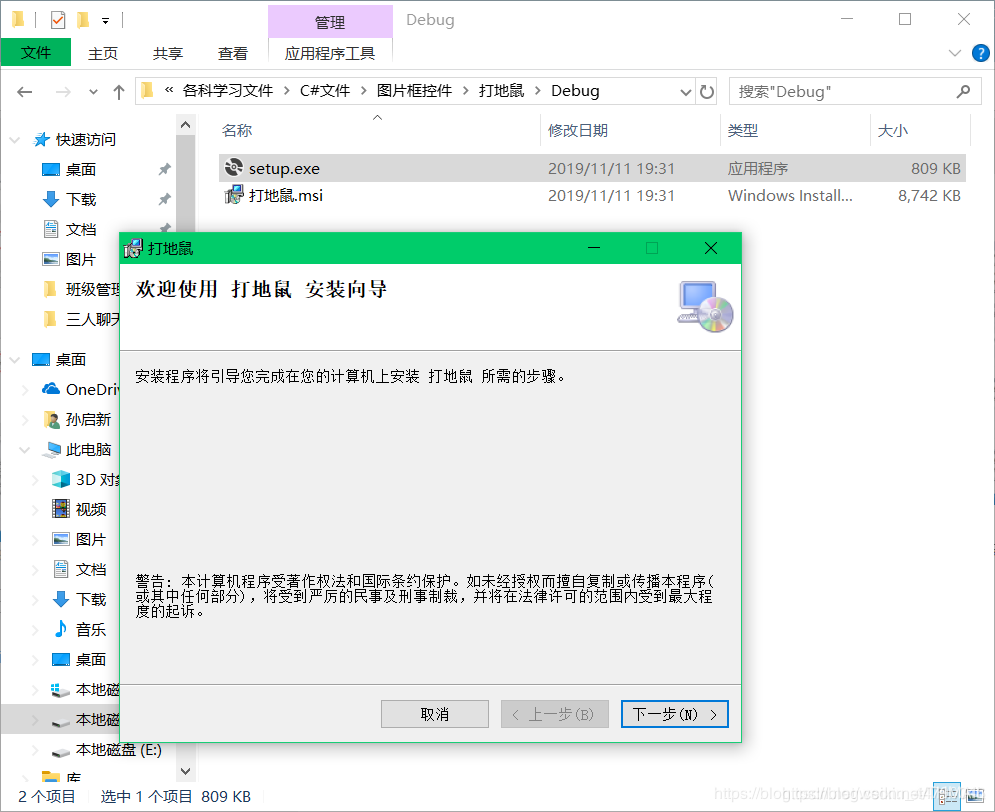Image resolution: width=995 pixels, height=812 pixels.
Task: Click the 下一步(N) button in the installer
Action: (675, 713)
